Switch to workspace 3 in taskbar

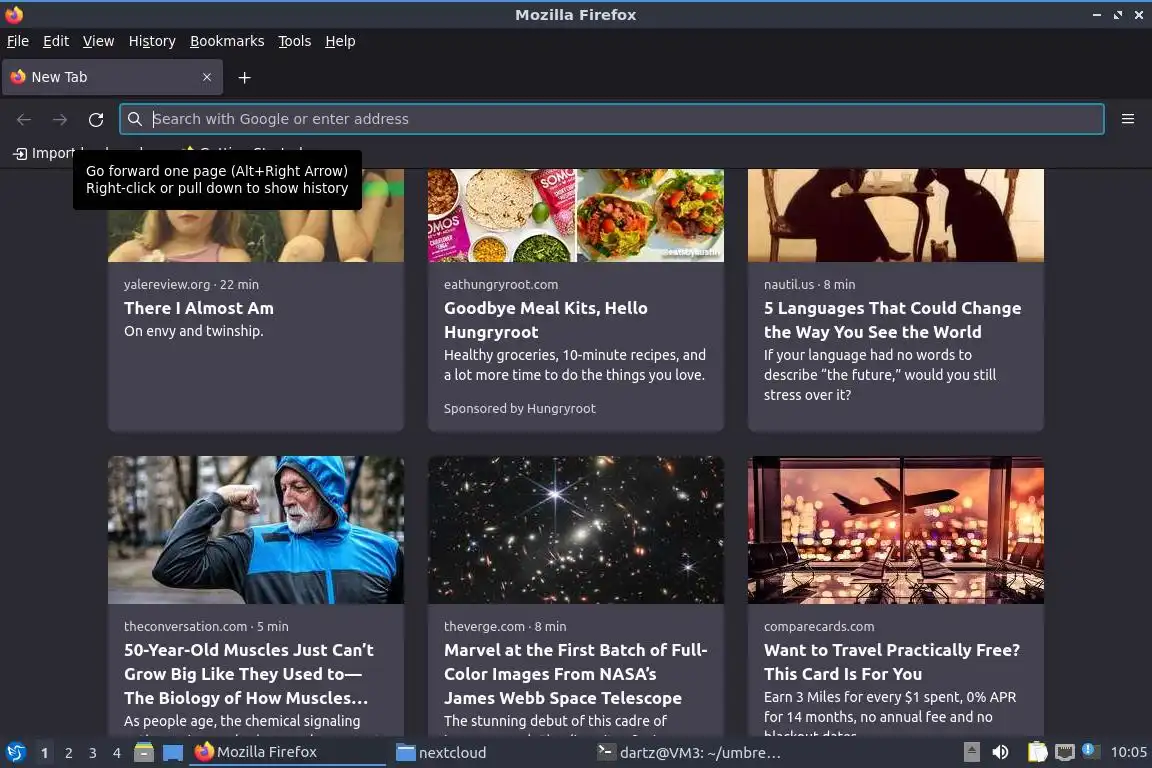[93, 753]
